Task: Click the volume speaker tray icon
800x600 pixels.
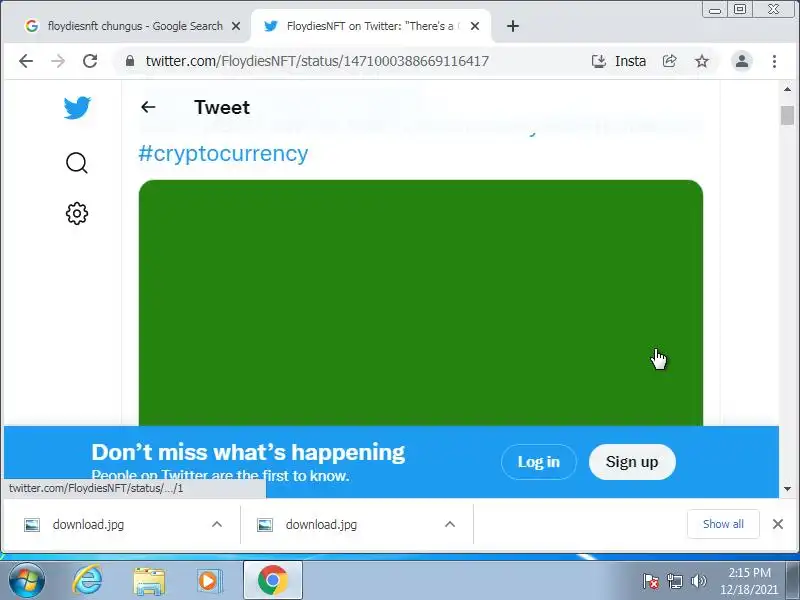Action: pos(698,581)
